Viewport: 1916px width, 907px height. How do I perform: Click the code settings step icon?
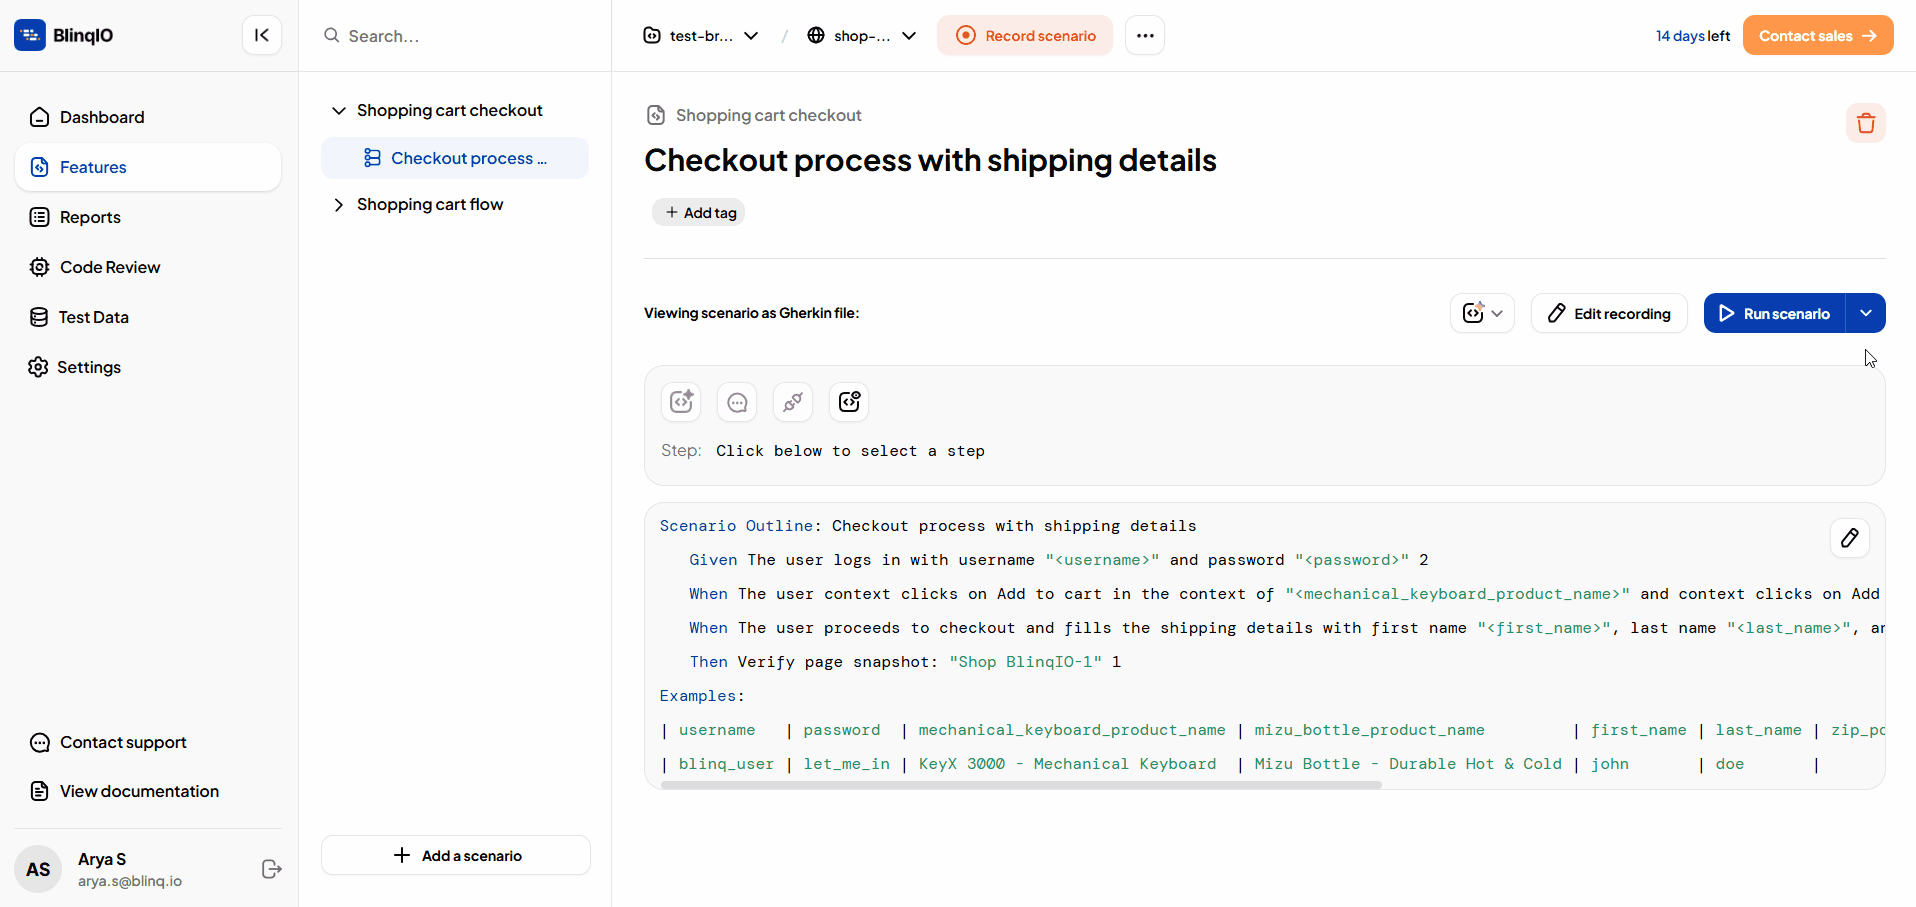[849, 402]
